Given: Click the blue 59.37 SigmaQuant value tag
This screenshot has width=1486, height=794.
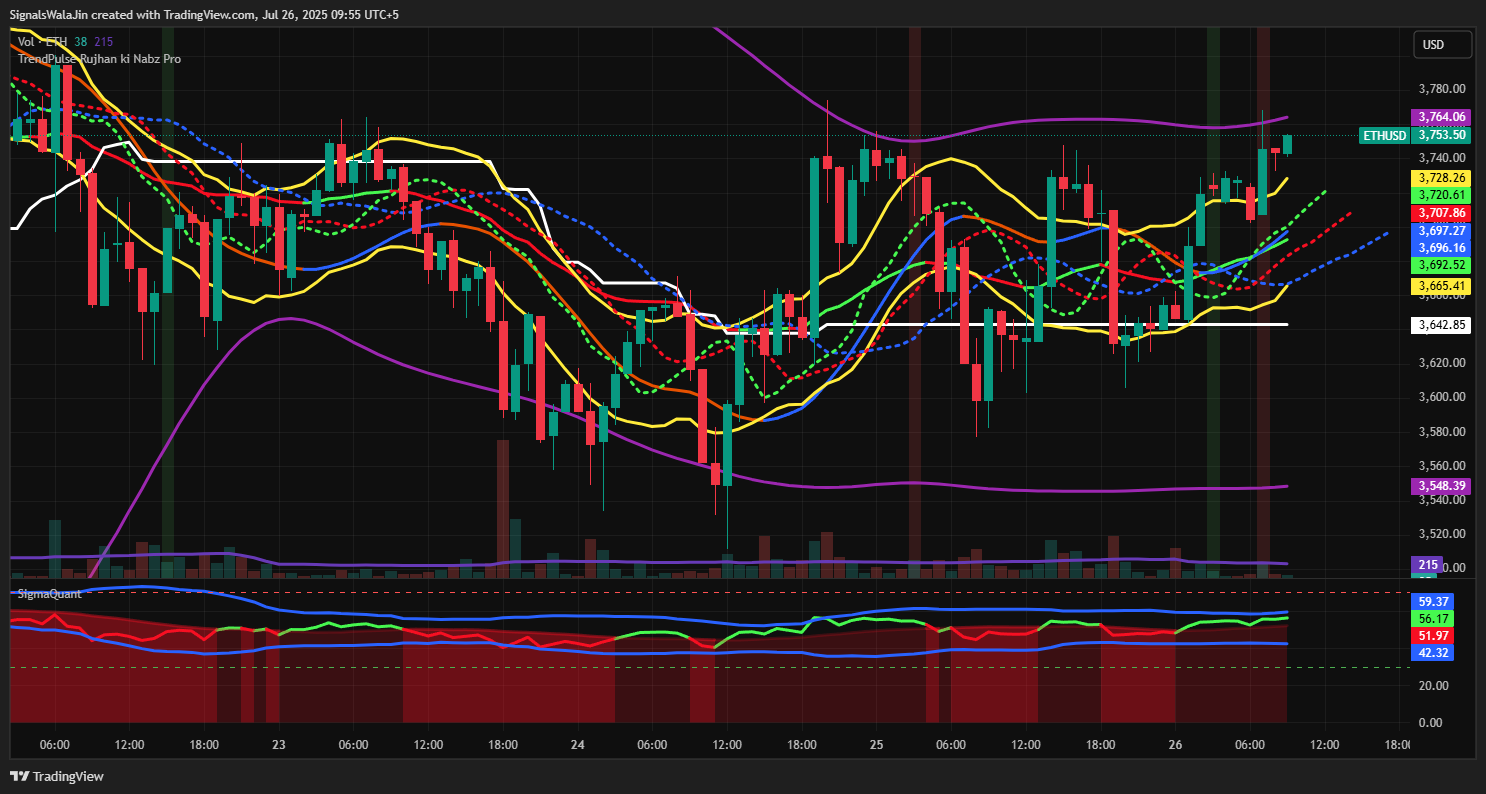Looking at the screenshot, I should (x=1434, y=602).
